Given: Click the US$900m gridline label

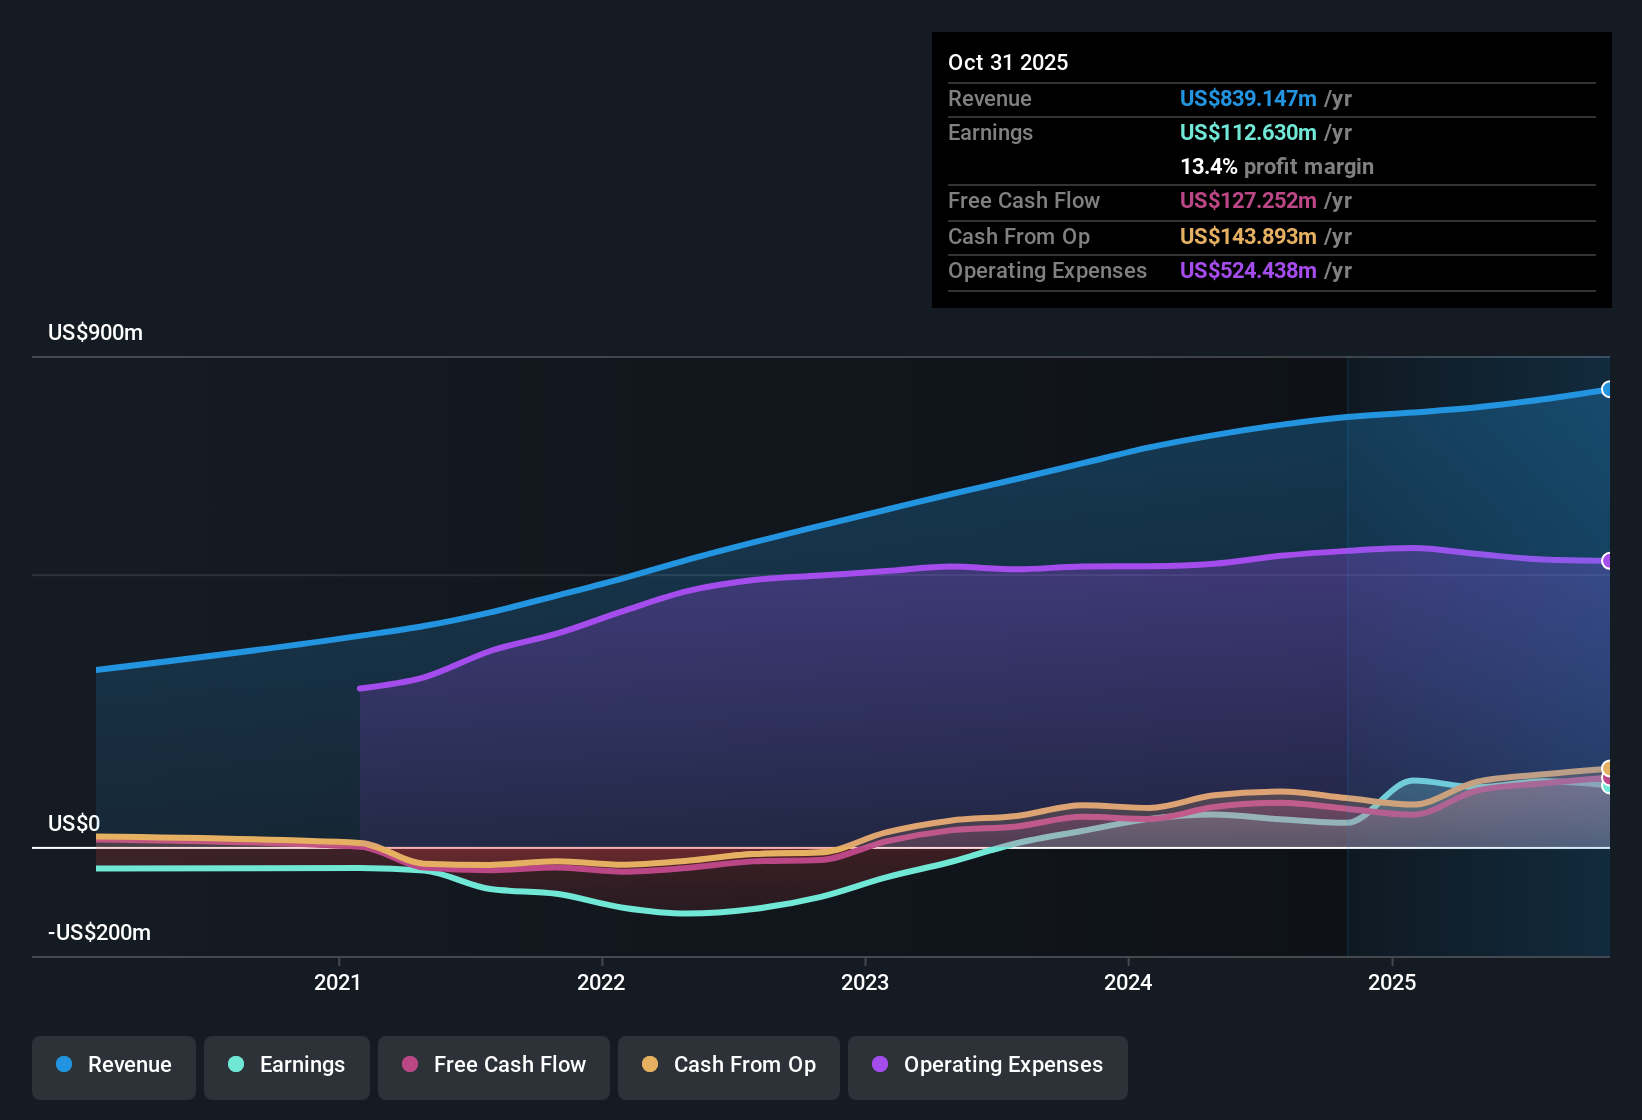Looking at the screenshot, I should [96, 332].
